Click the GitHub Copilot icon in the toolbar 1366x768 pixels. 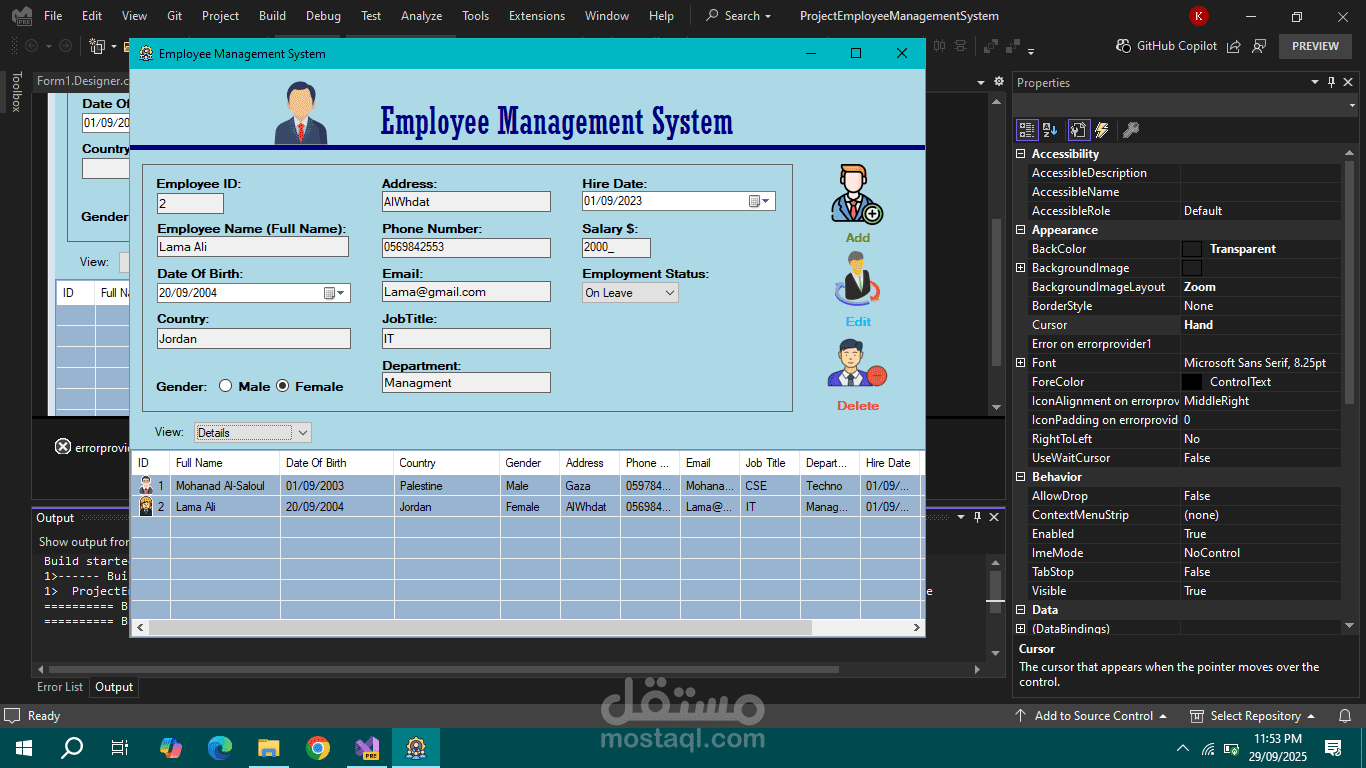1123,45
